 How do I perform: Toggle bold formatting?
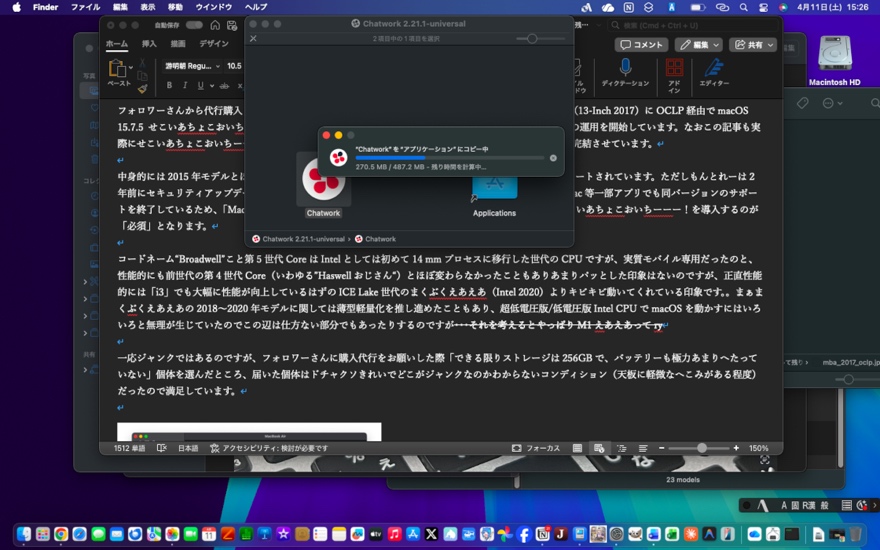click(x=169, y=86)
